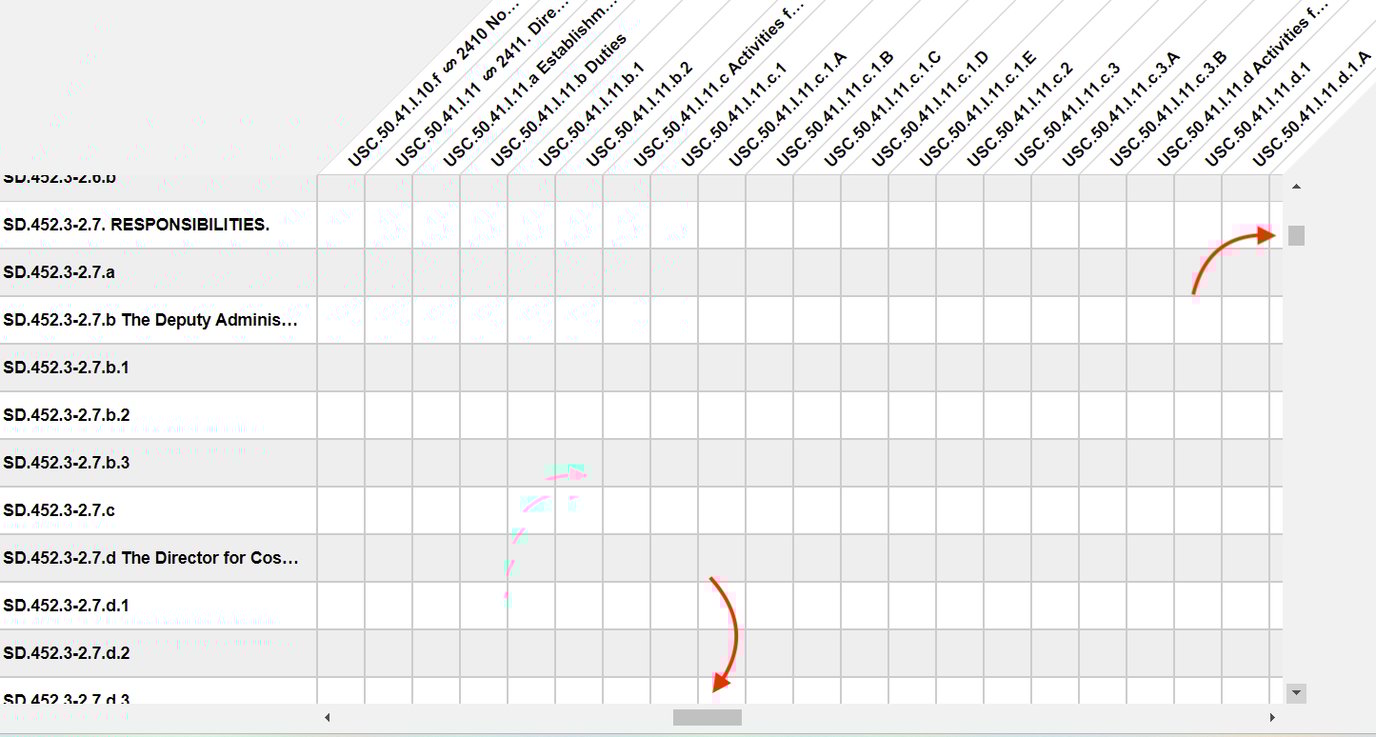
Task: Click the vertical scrollbar up arrow
Action: 1296,185
